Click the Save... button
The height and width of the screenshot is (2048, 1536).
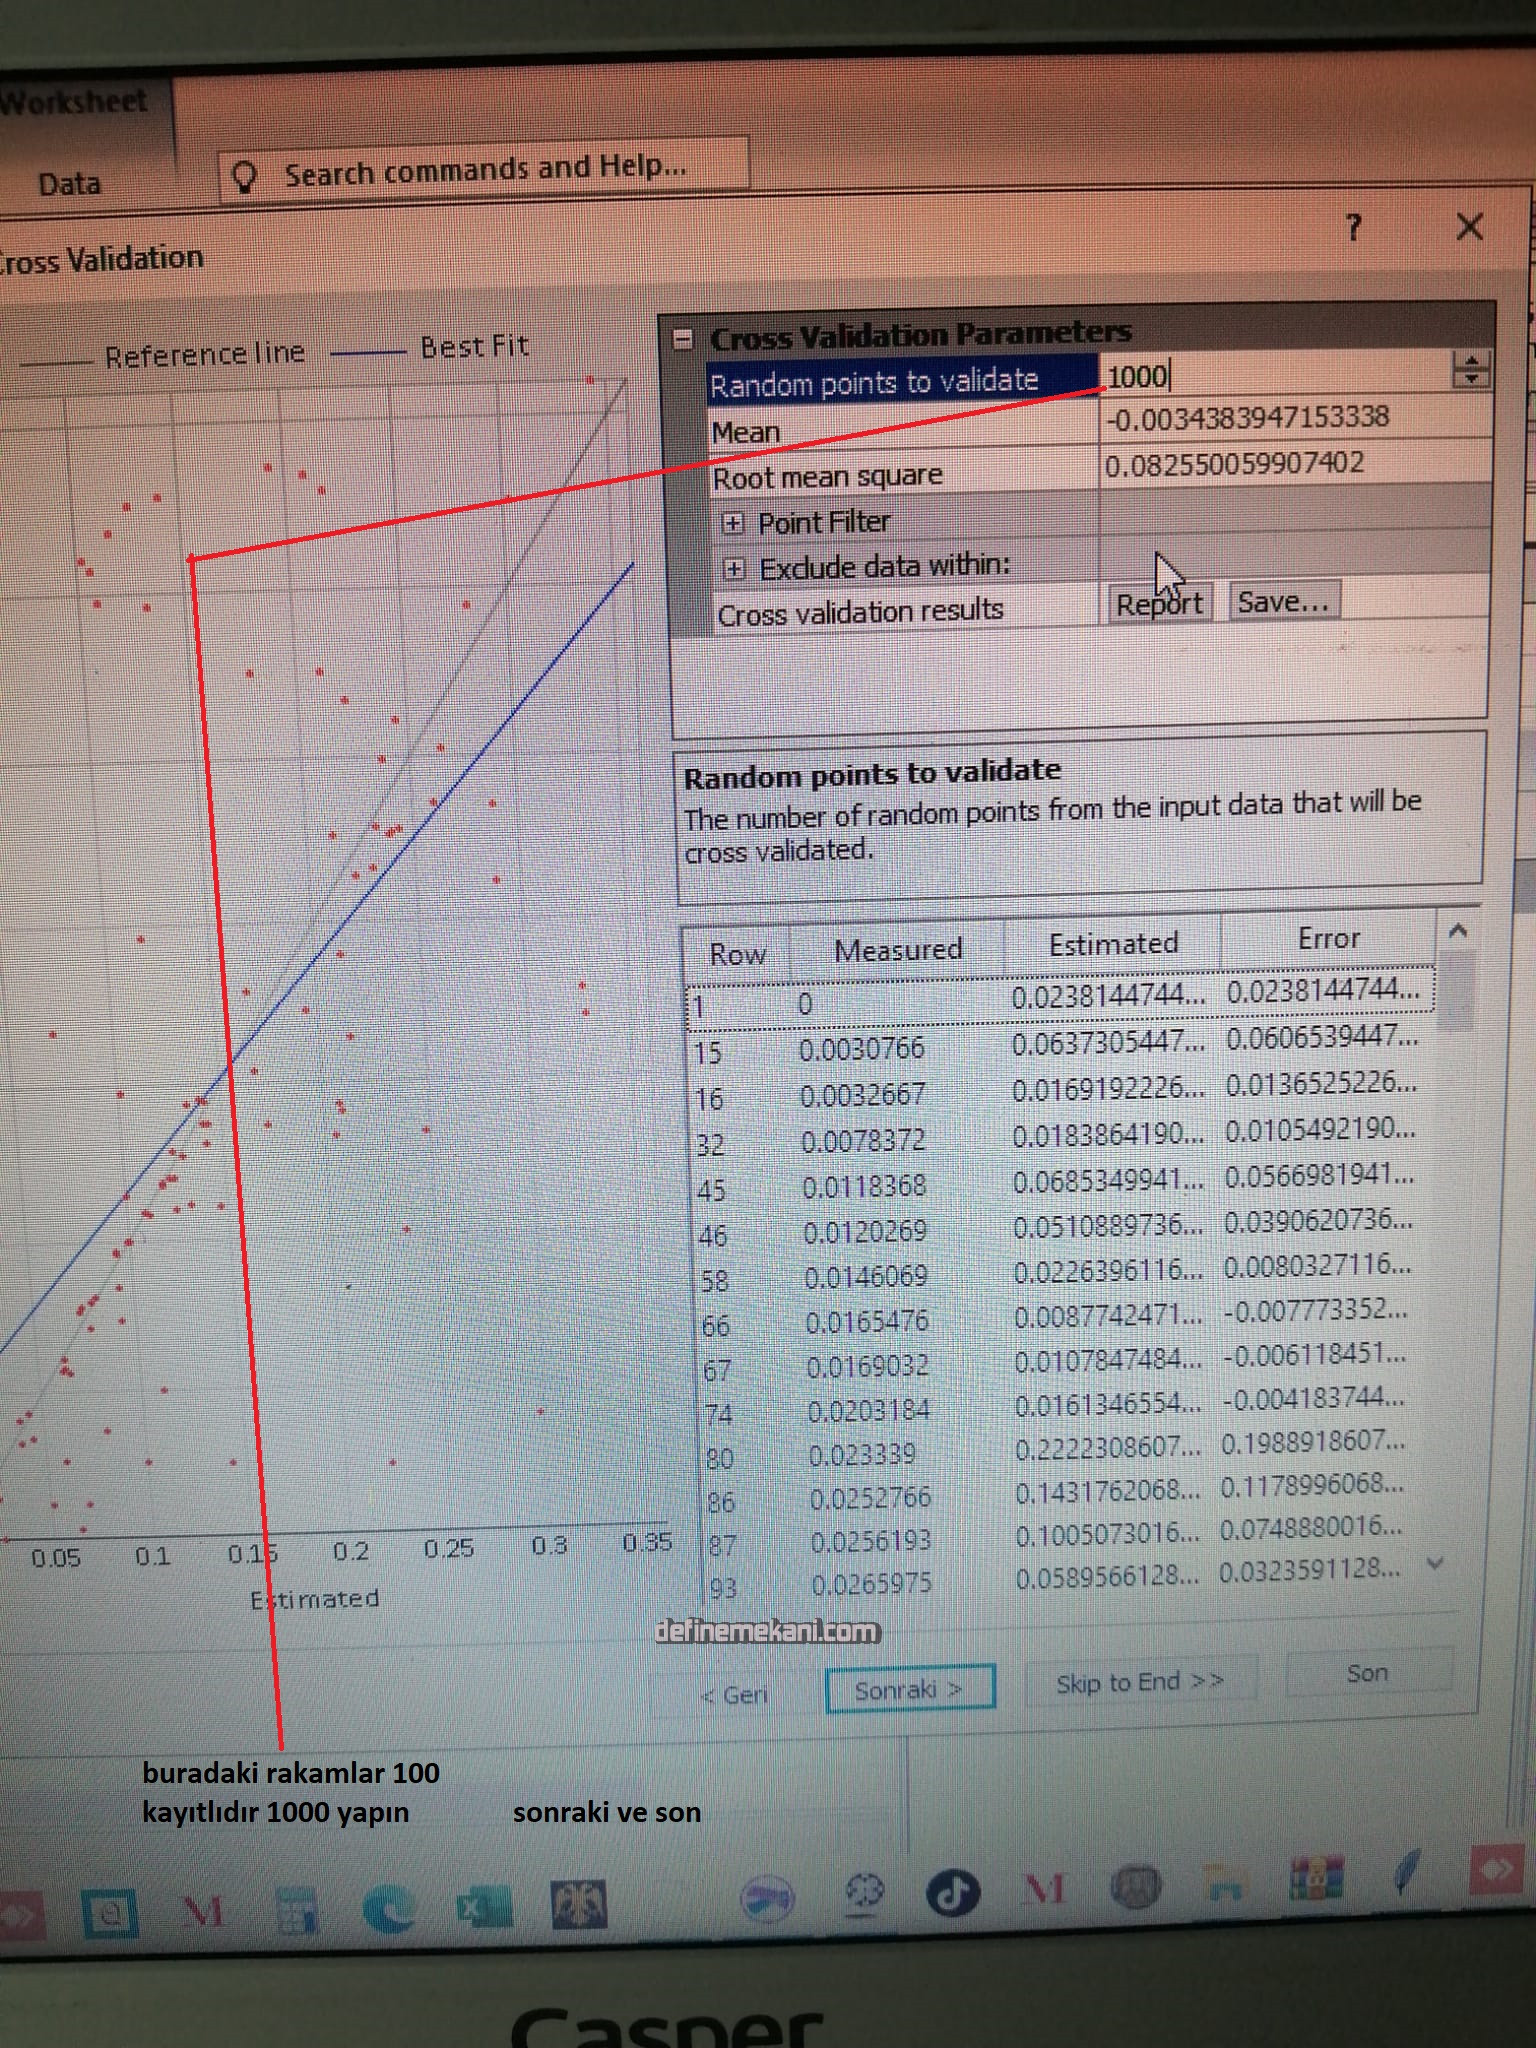tap(1283, 602)
